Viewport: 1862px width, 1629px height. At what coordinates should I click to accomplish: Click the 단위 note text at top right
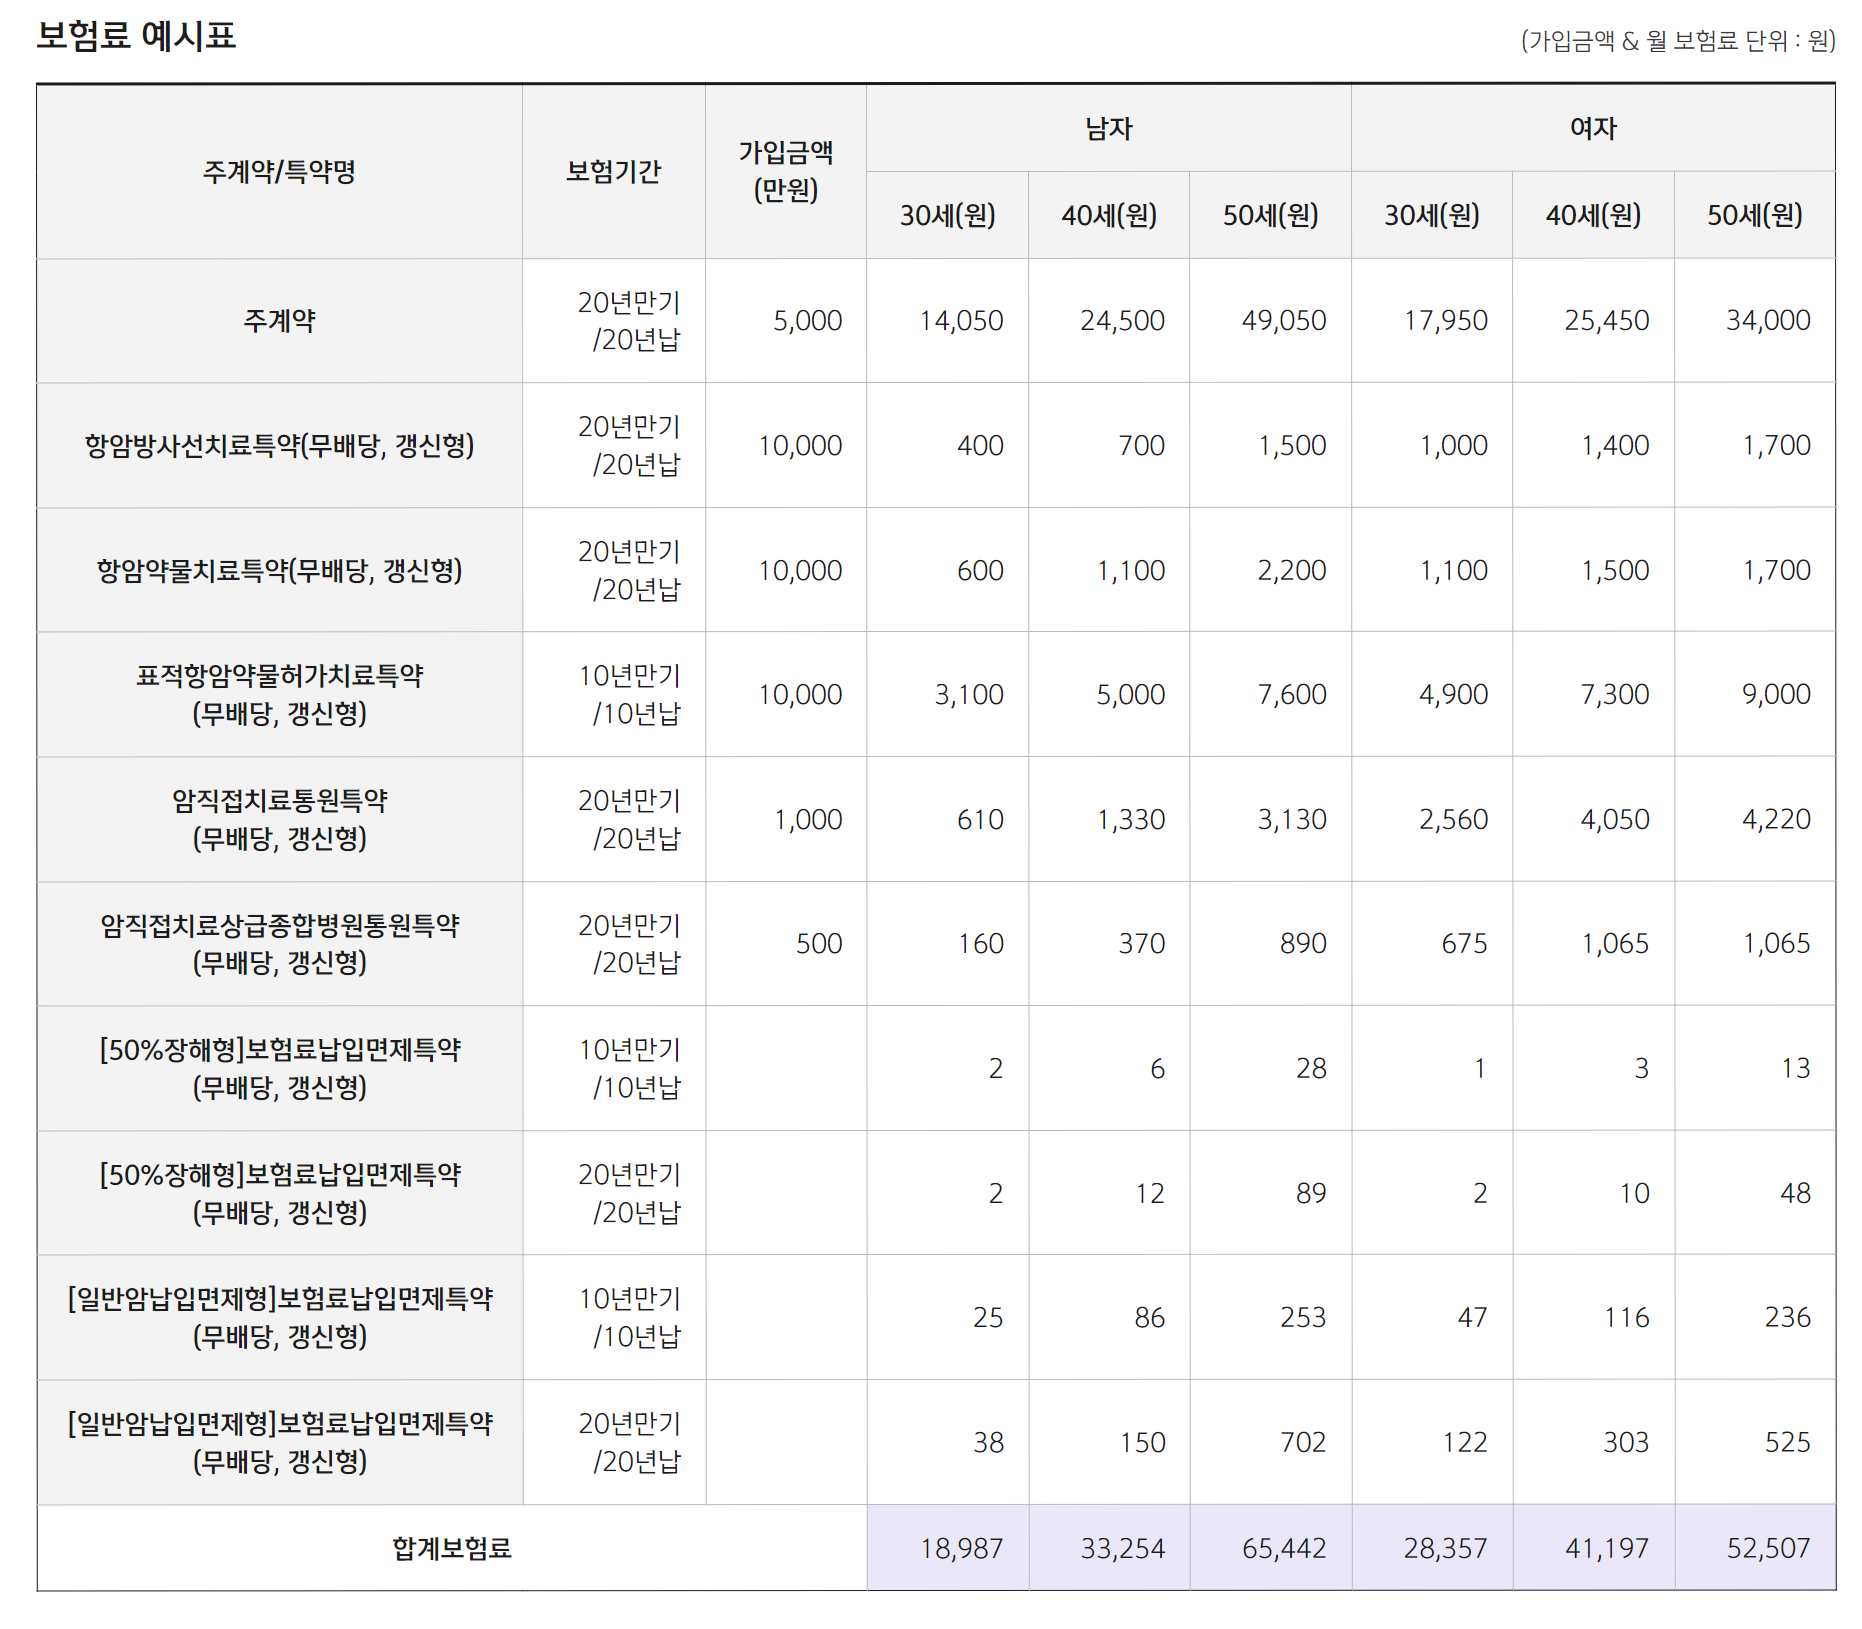[x=1680, y=40]
